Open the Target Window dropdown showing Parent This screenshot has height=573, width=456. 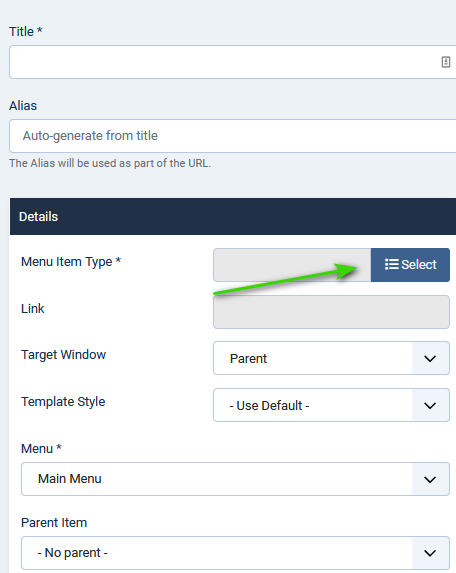331,358
